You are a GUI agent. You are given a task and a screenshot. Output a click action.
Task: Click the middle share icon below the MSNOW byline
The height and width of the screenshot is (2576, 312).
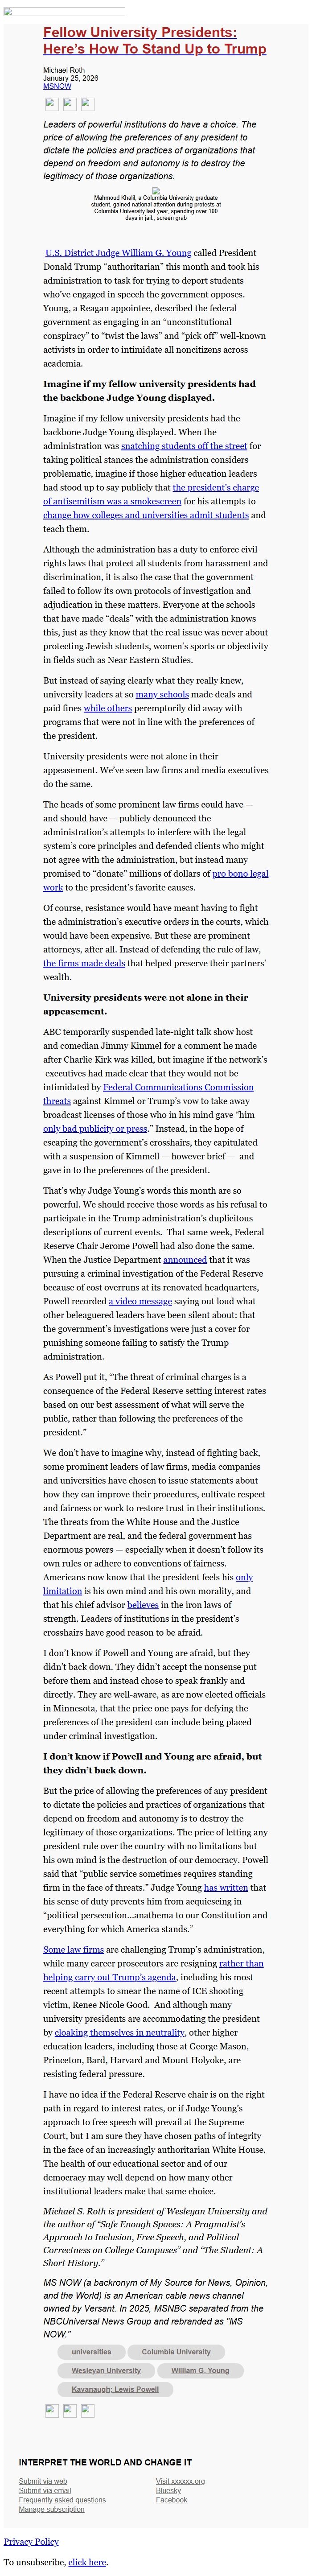pos(70,103)
